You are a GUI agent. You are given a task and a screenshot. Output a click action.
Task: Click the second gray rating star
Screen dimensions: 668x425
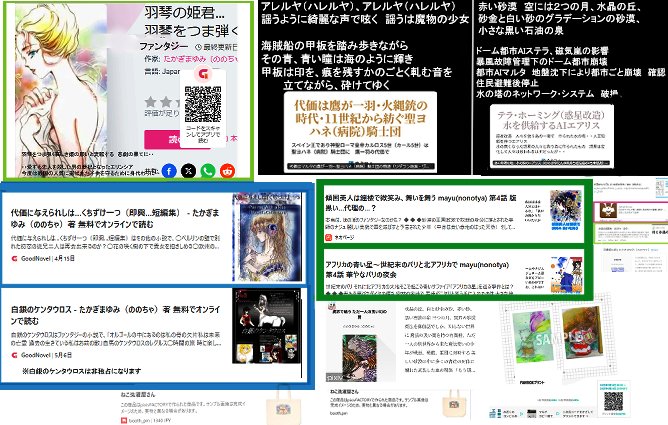166,102
